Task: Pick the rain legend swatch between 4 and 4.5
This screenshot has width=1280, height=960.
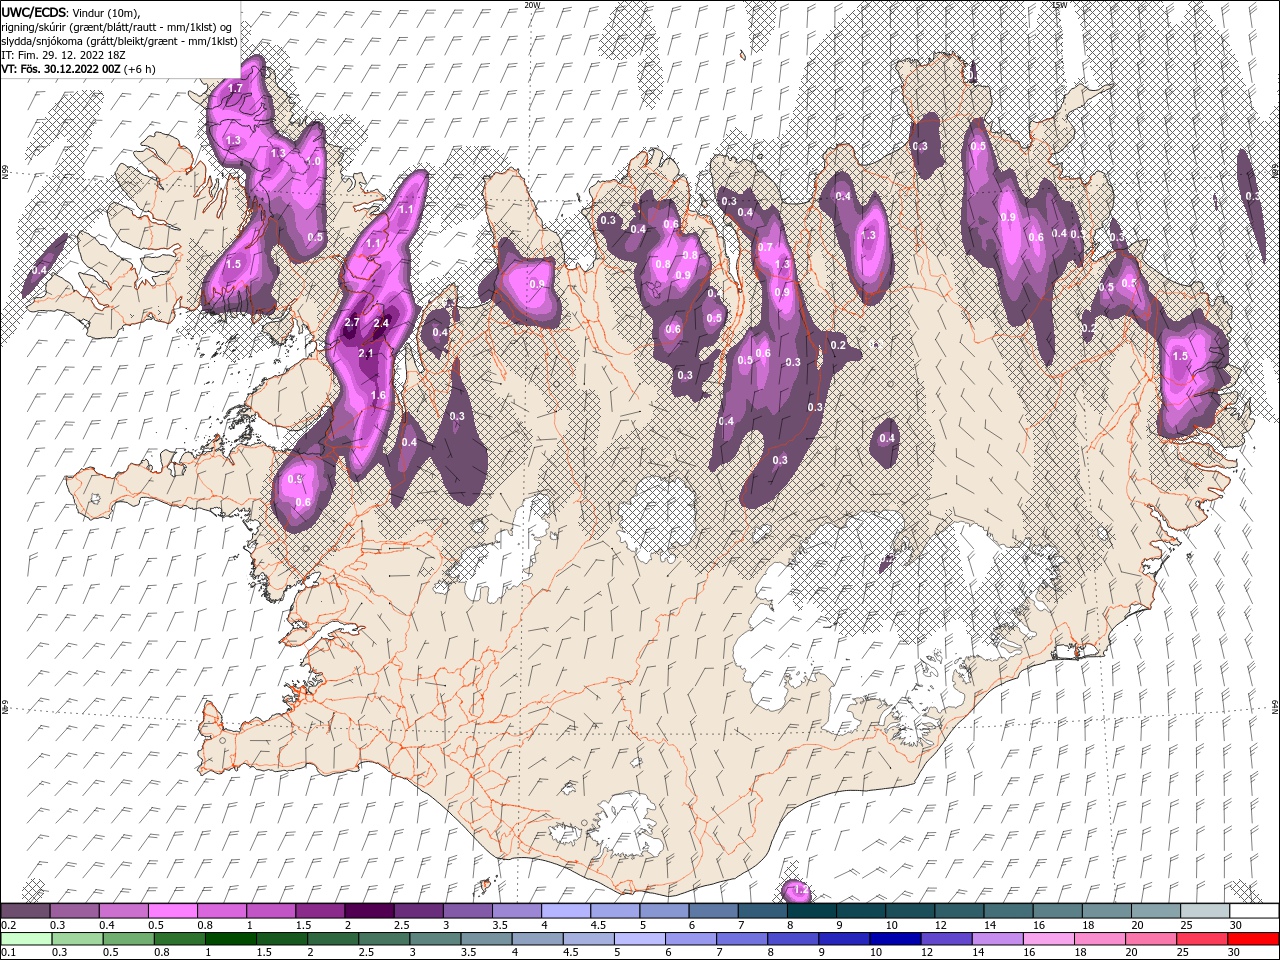Action: (536, 939)
